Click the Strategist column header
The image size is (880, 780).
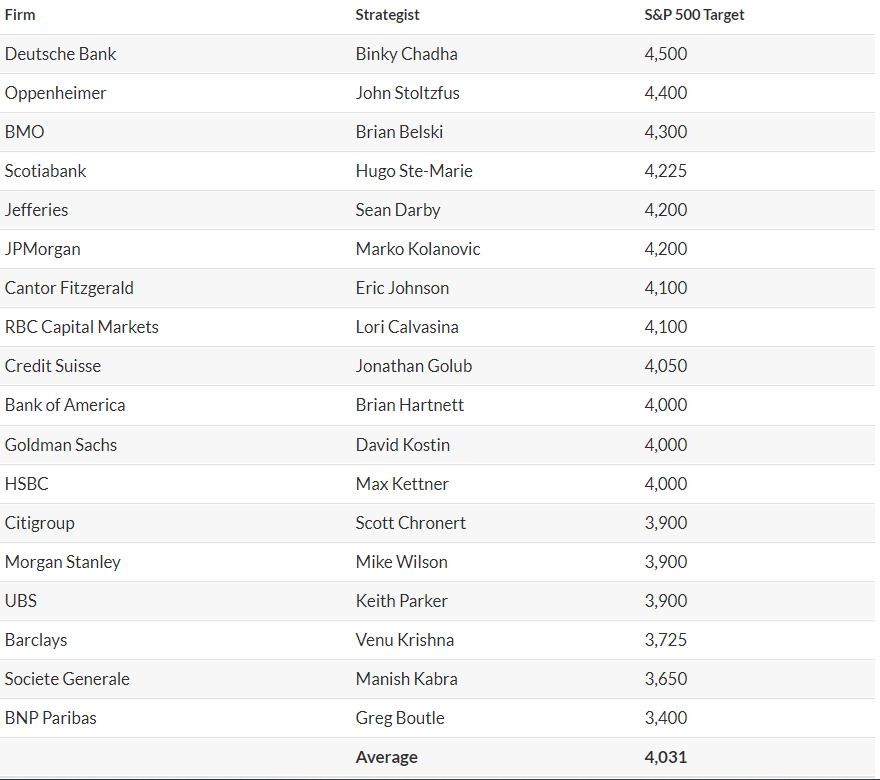[387, 15]
